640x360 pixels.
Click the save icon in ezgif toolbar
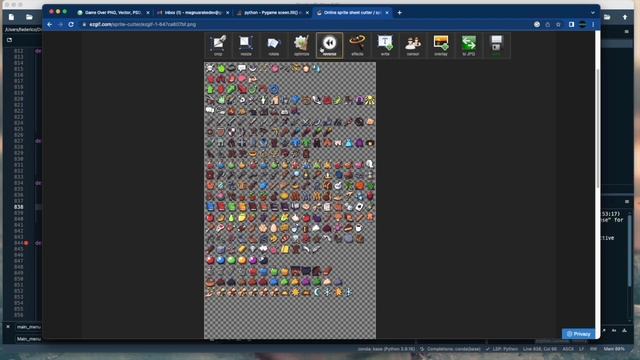496,45
